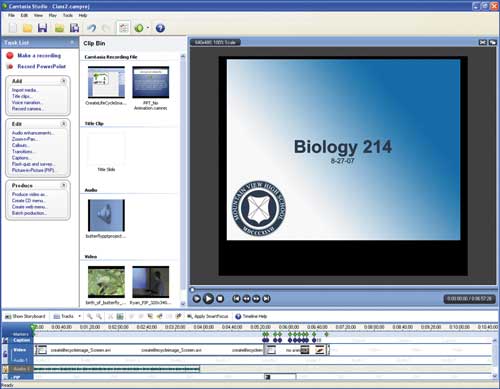Screen dimensions: 500x389
Task: Toggle the lock on the Audio 2 track
Action: tap(5, 369)
